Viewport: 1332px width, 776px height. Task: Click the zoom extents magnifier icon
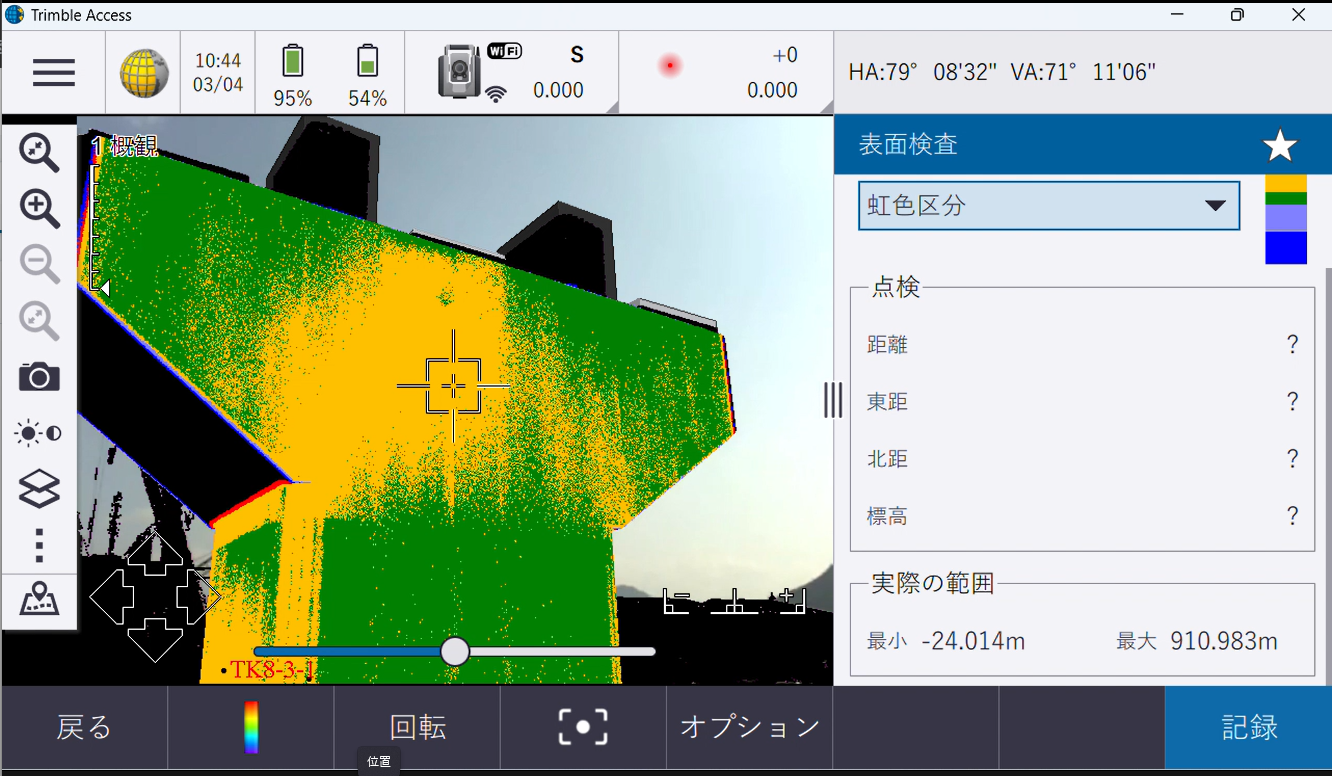click(39, 152)
